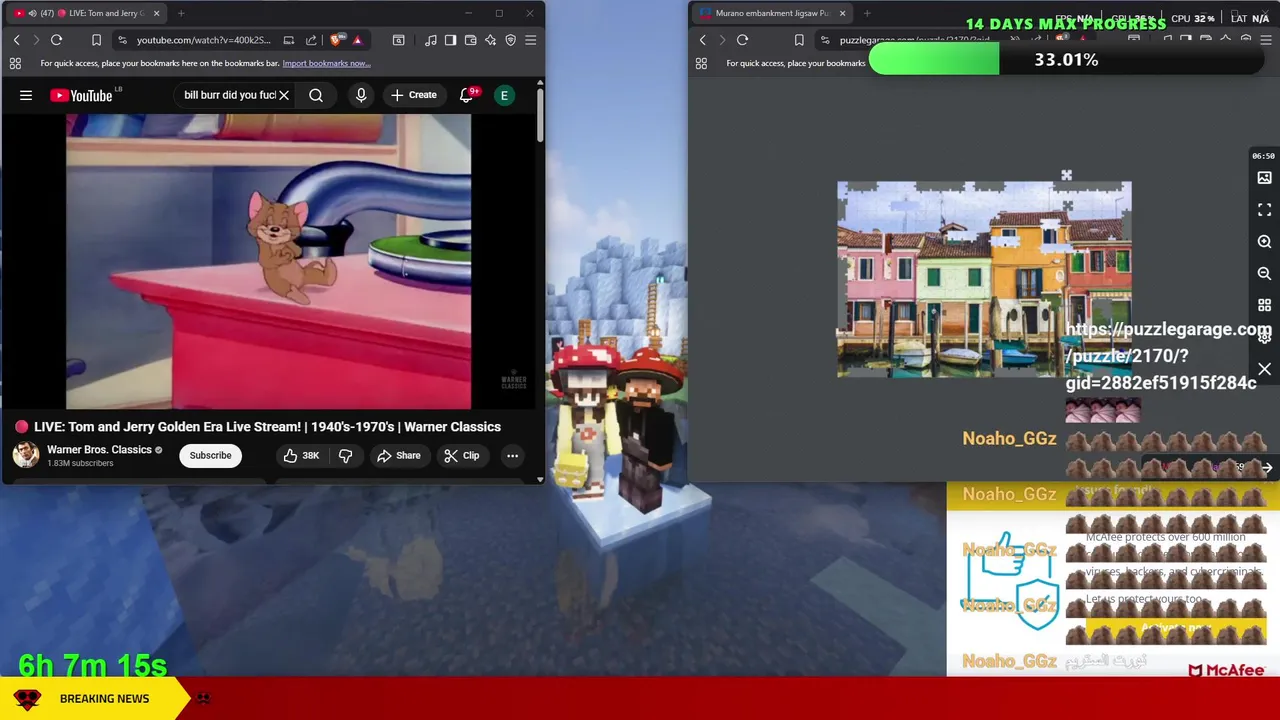This screenshot has height=720, width=1280.
Task: Open Leo AI sparkle icon
Action: (490, 40)
